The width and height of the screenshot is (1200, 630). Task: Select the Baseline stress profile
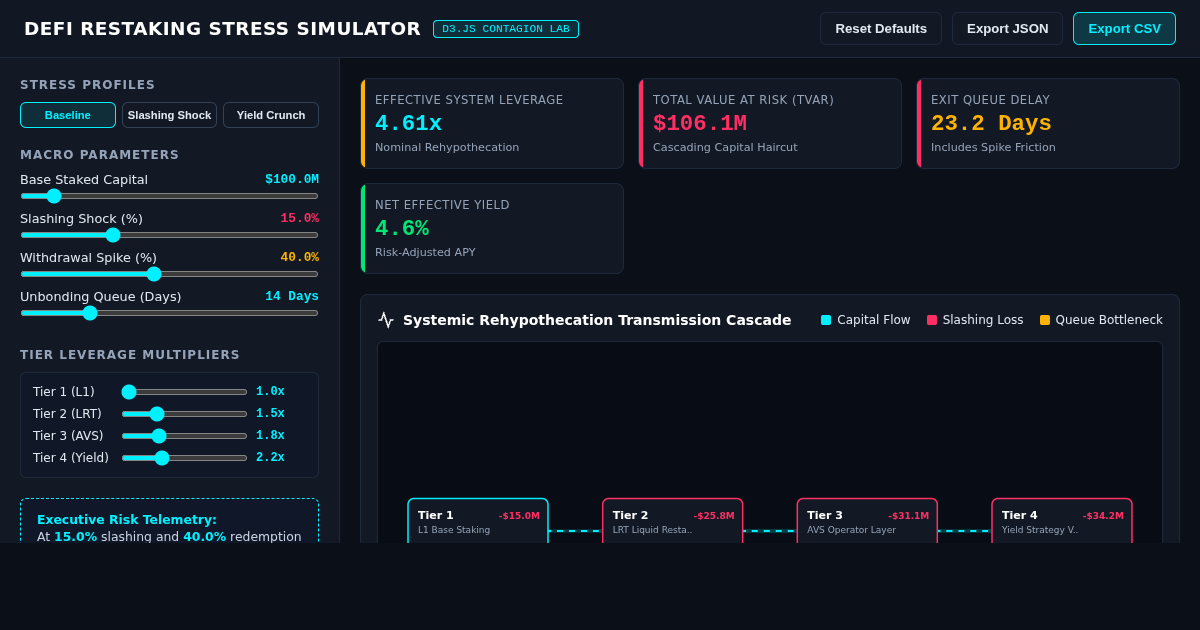click(68, 115)
